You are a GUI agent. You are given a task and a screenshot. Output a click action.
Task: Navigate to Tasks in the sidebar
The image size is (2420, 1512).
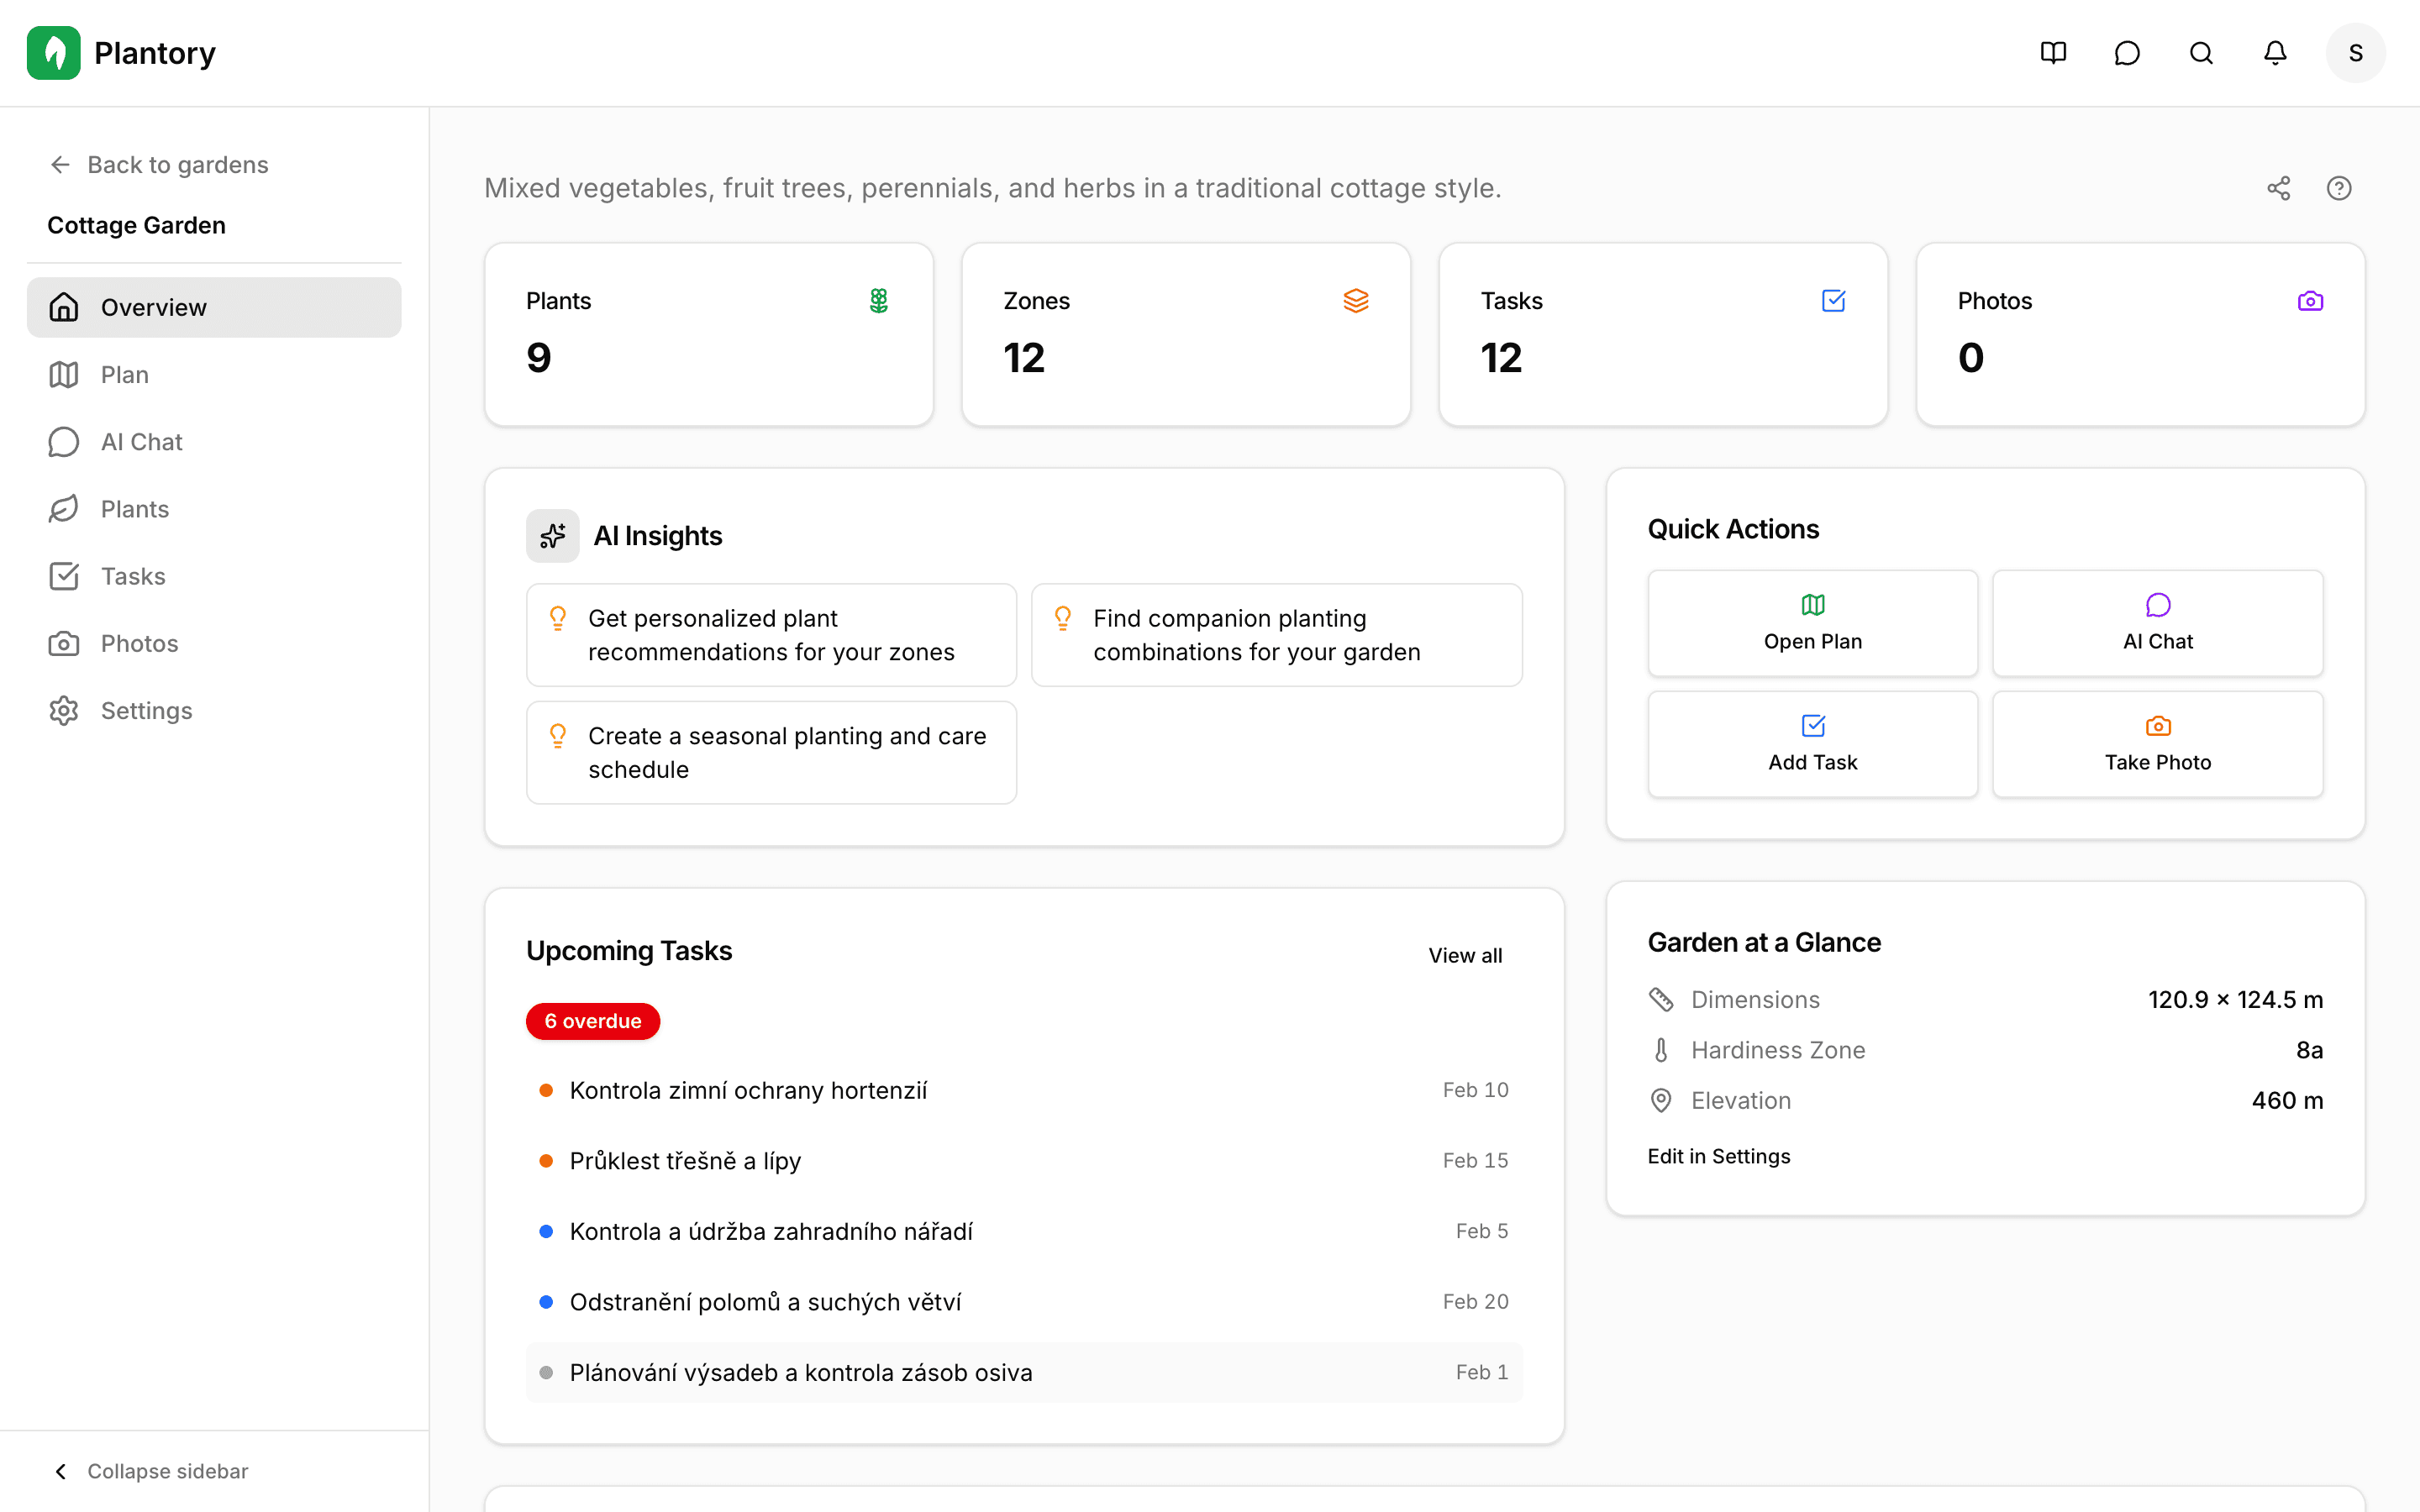click(x=133, y=576)
